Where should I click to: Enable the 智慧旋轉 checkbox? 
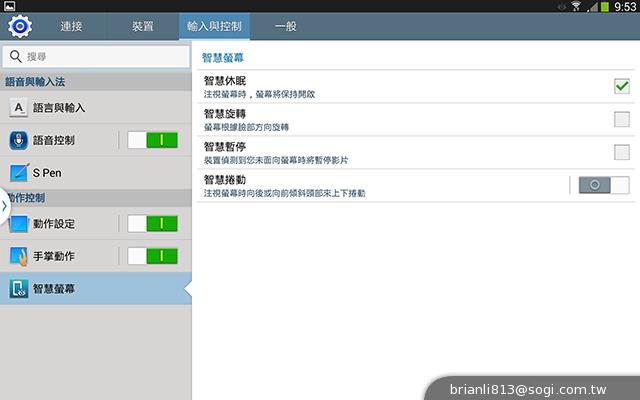click(x=621, y=120)
